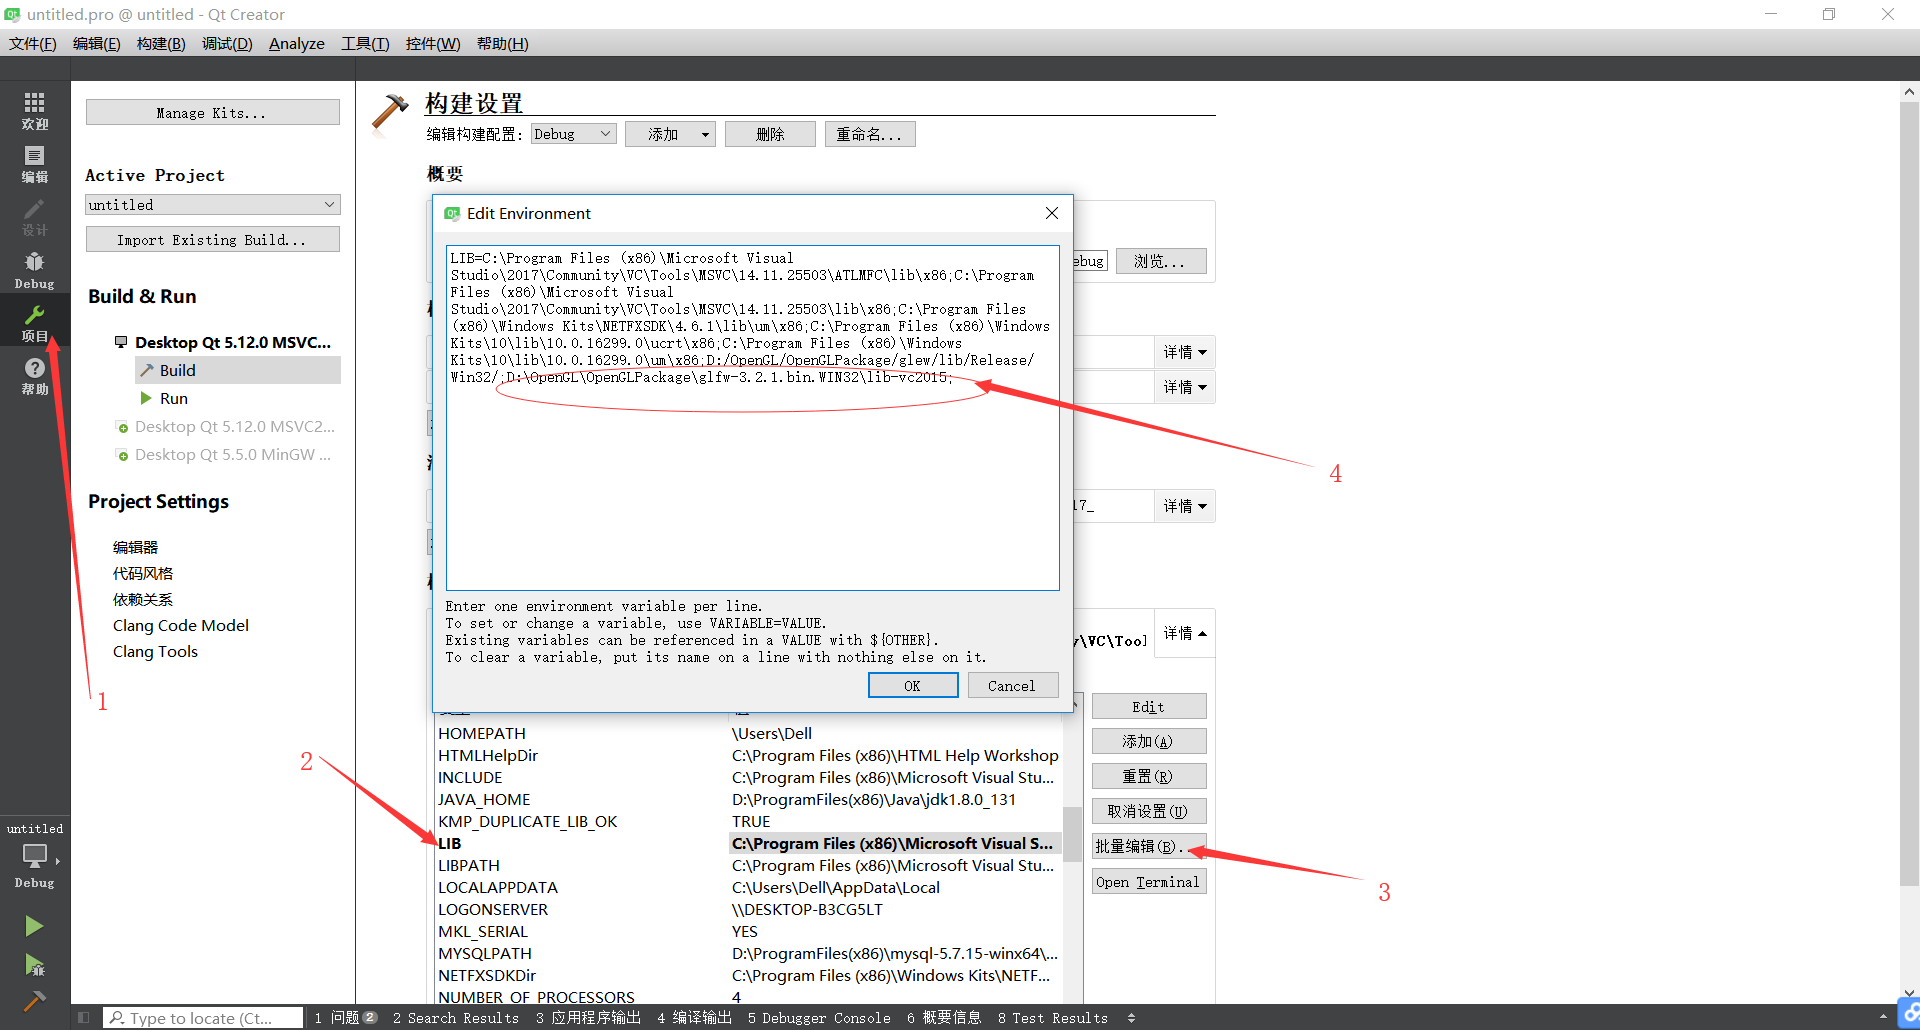Image resolution: width=1920 pixels, height=1030 pixels.
Task: Switch to the Edit mode icon
Action: tap(35, 164)
